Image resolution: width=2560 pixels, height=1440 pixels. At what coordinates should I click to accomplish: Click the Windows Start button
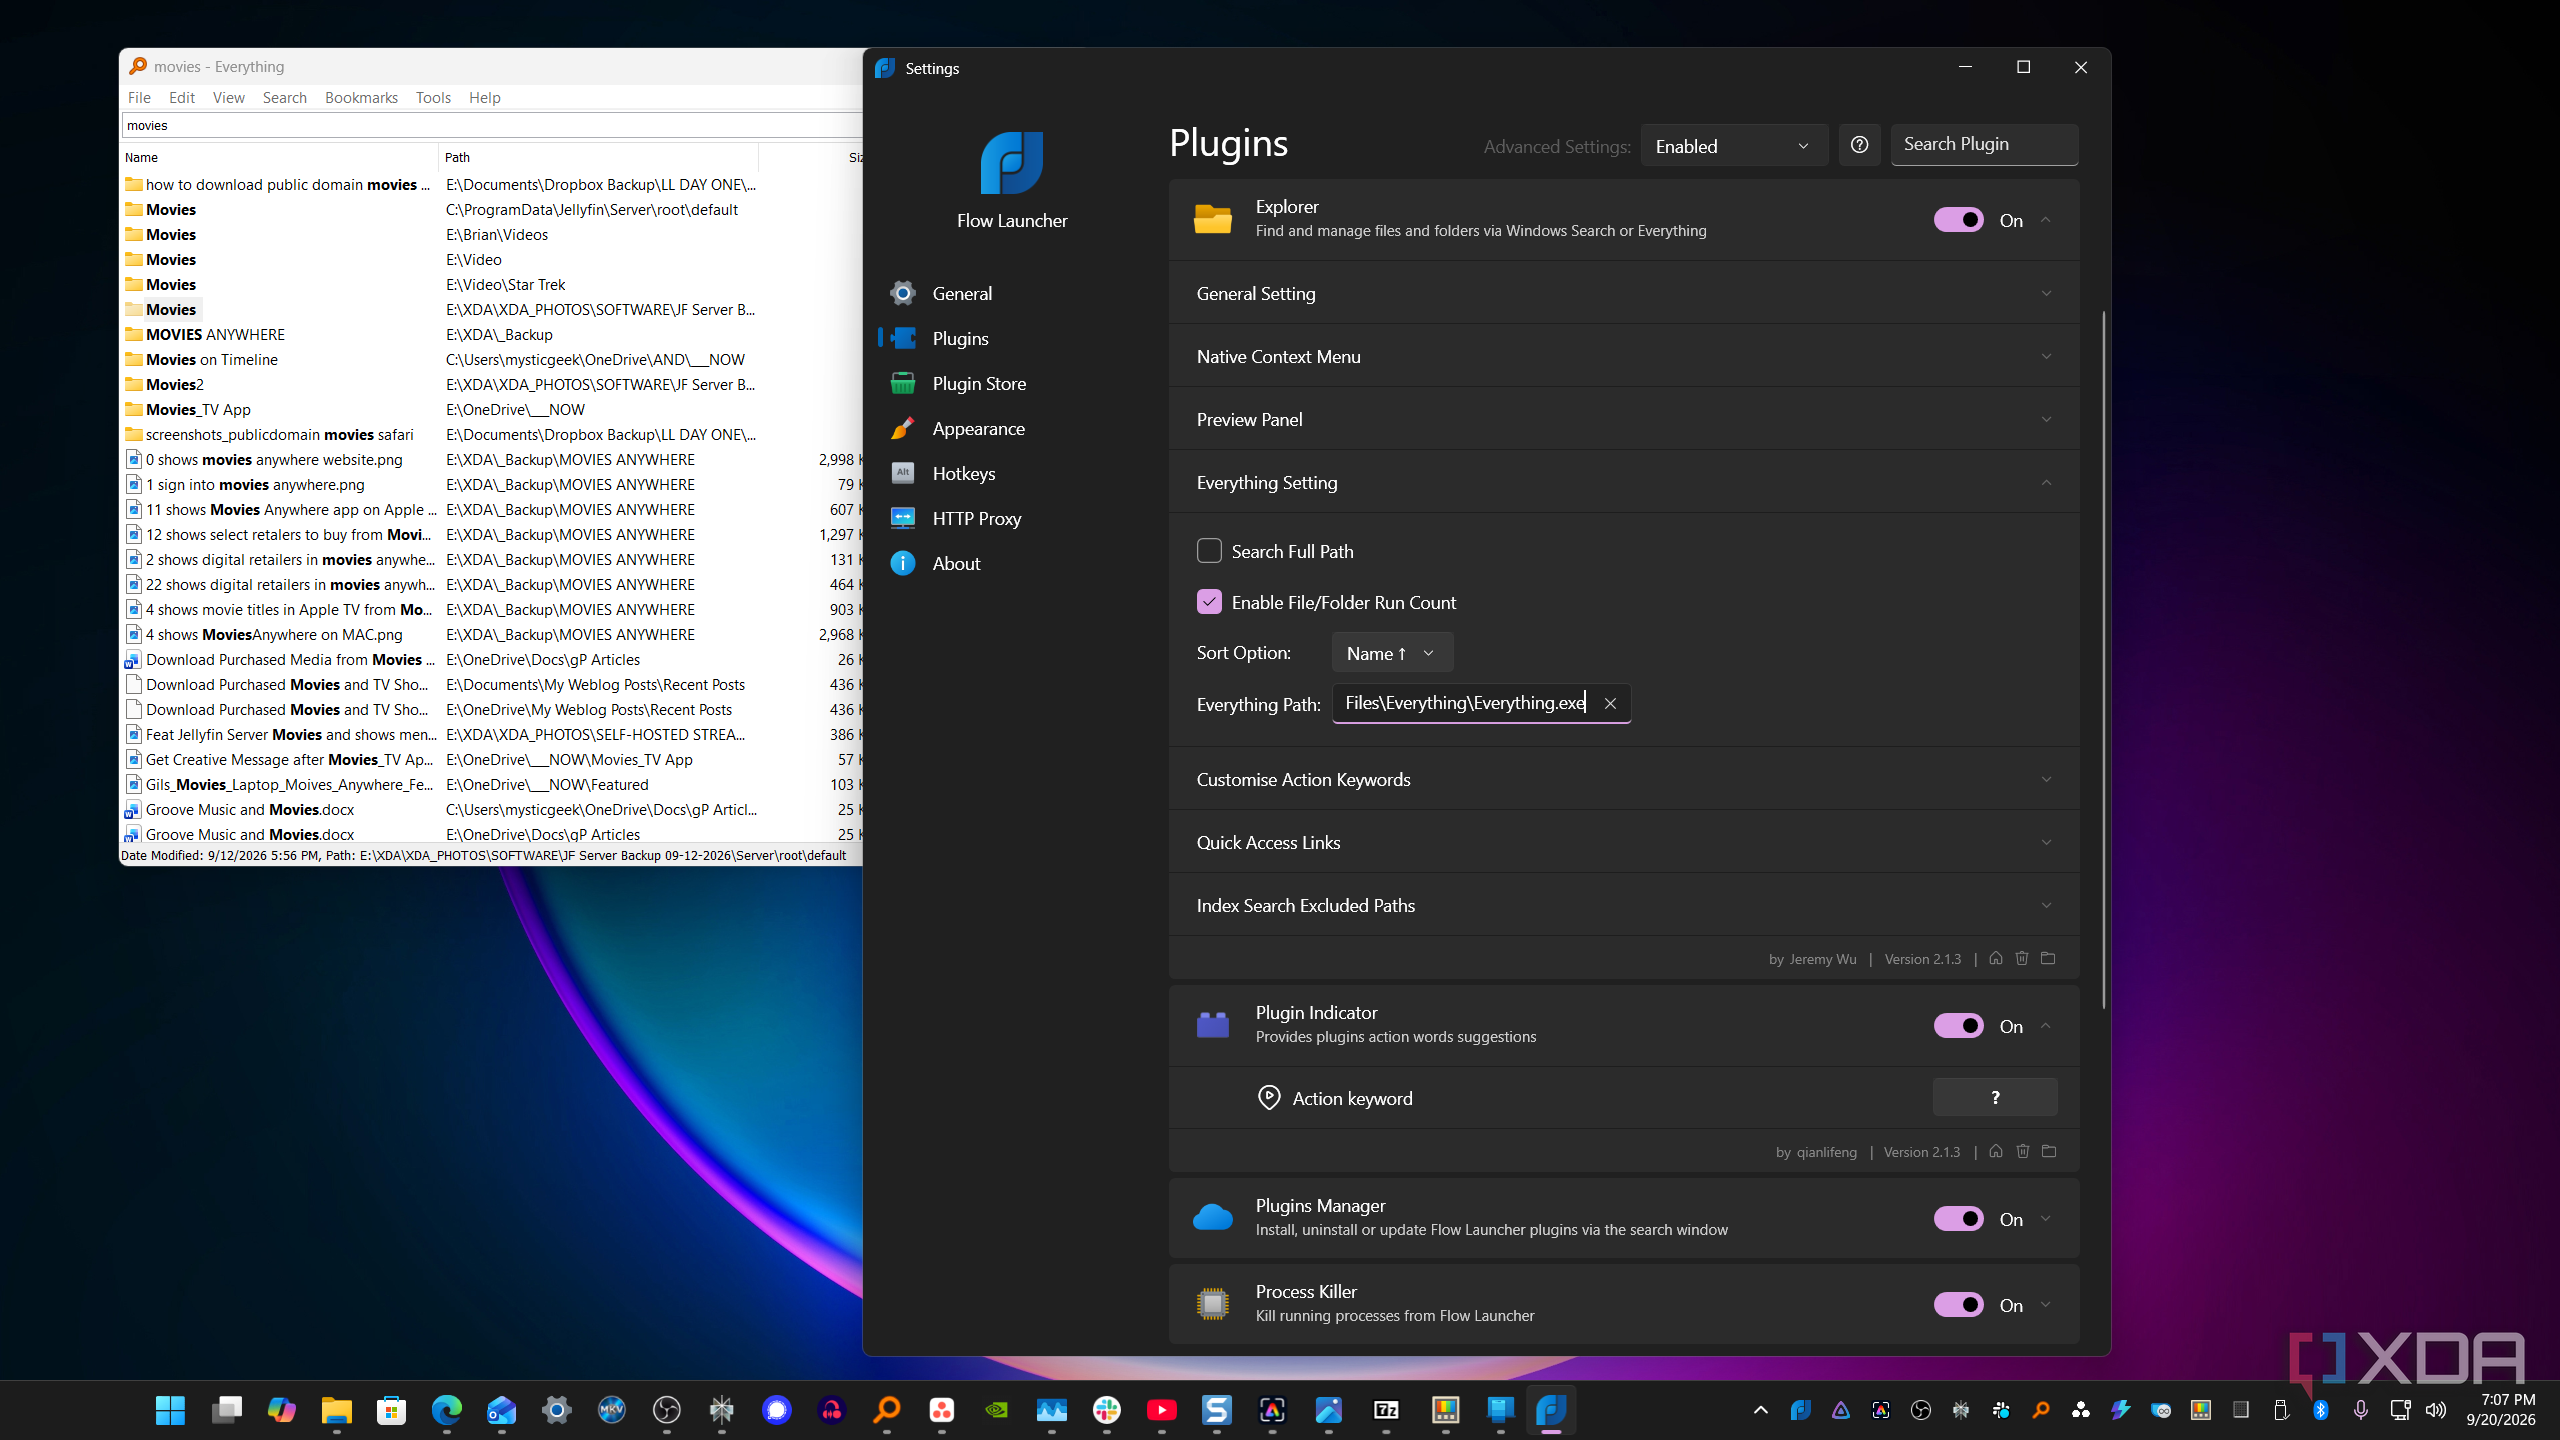171,1410
